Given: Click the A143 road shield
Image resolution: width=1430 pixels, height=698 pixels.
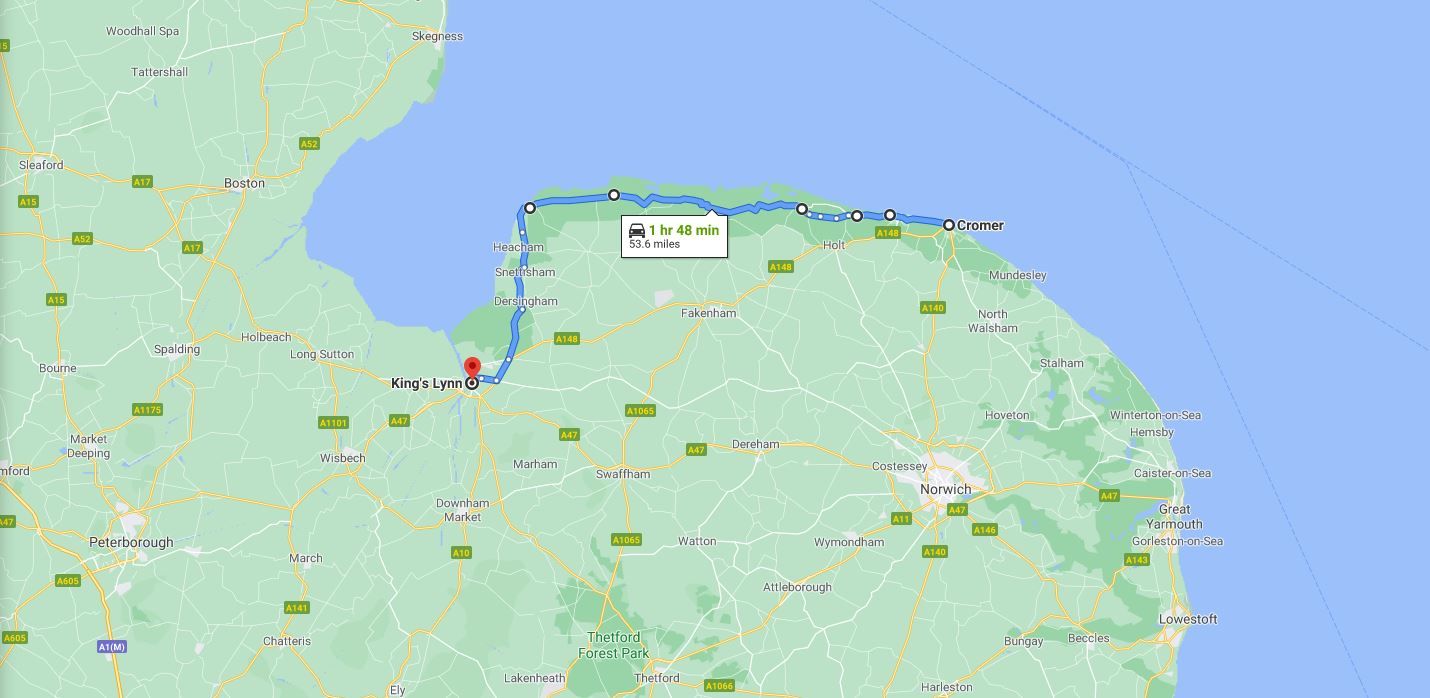Looking at the screenshot, I should [x=1137, y=560].
